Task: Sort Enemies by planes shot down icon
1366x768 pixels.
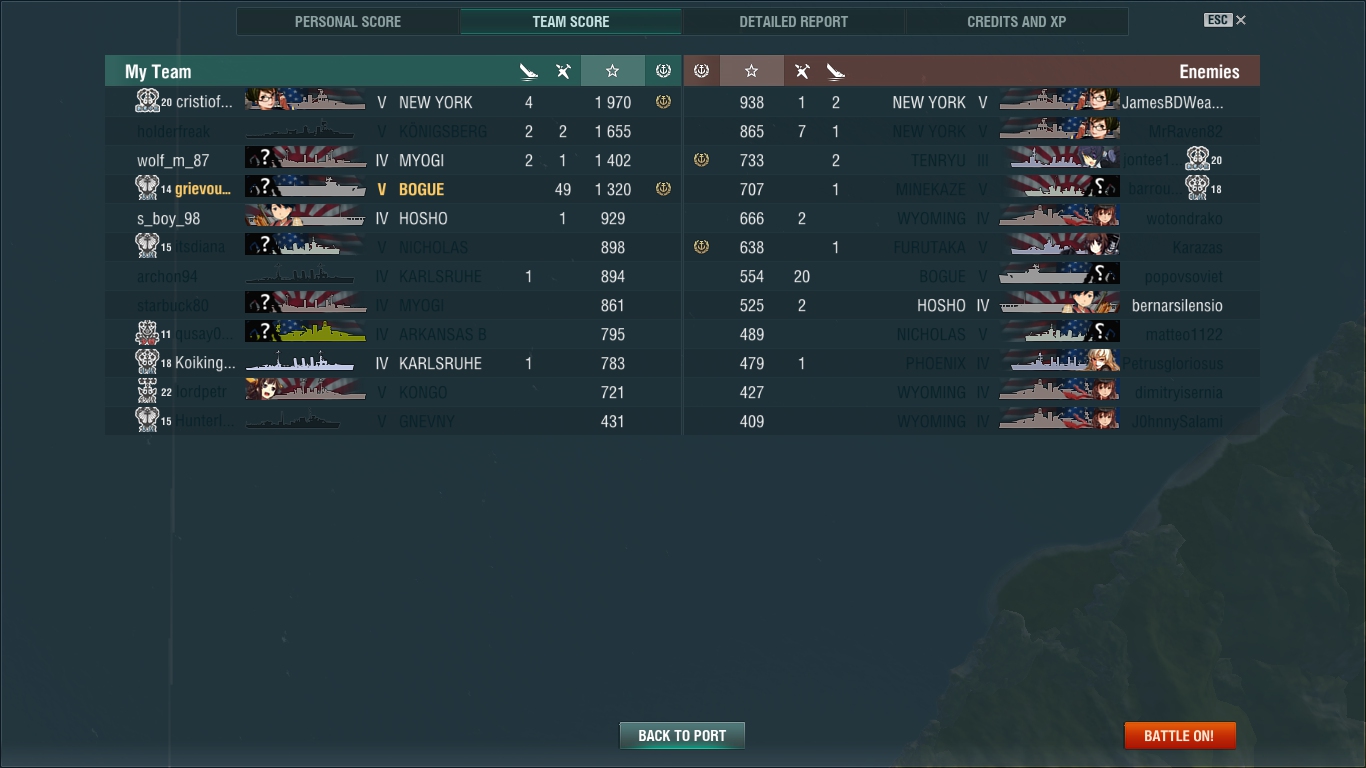Action: pos(802,71)
